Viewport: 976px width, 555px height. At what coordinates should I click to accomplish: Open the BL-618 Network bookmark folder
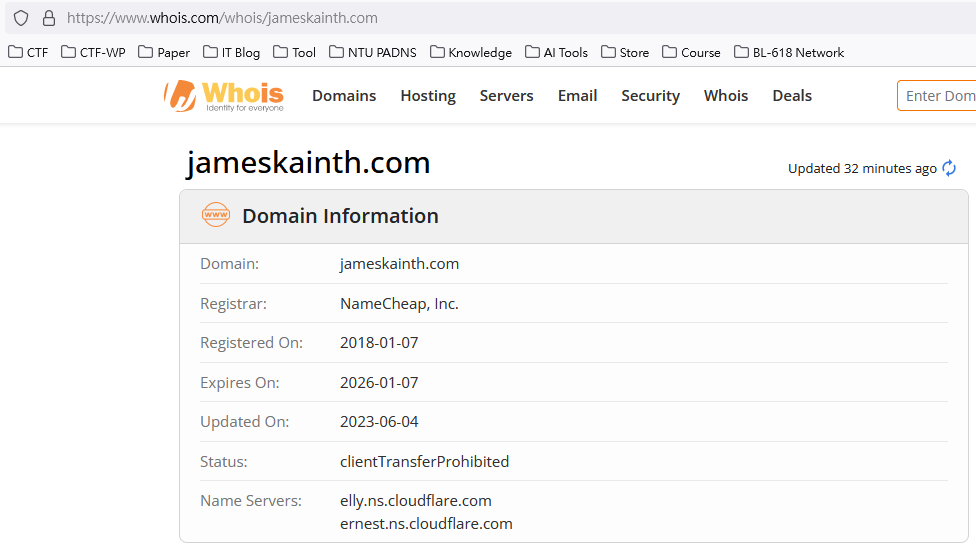click(789, 52)
